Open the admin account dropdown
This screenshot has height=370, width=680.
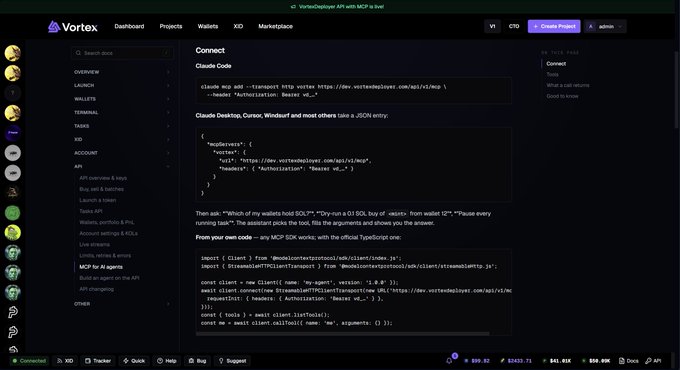(605, 26)
